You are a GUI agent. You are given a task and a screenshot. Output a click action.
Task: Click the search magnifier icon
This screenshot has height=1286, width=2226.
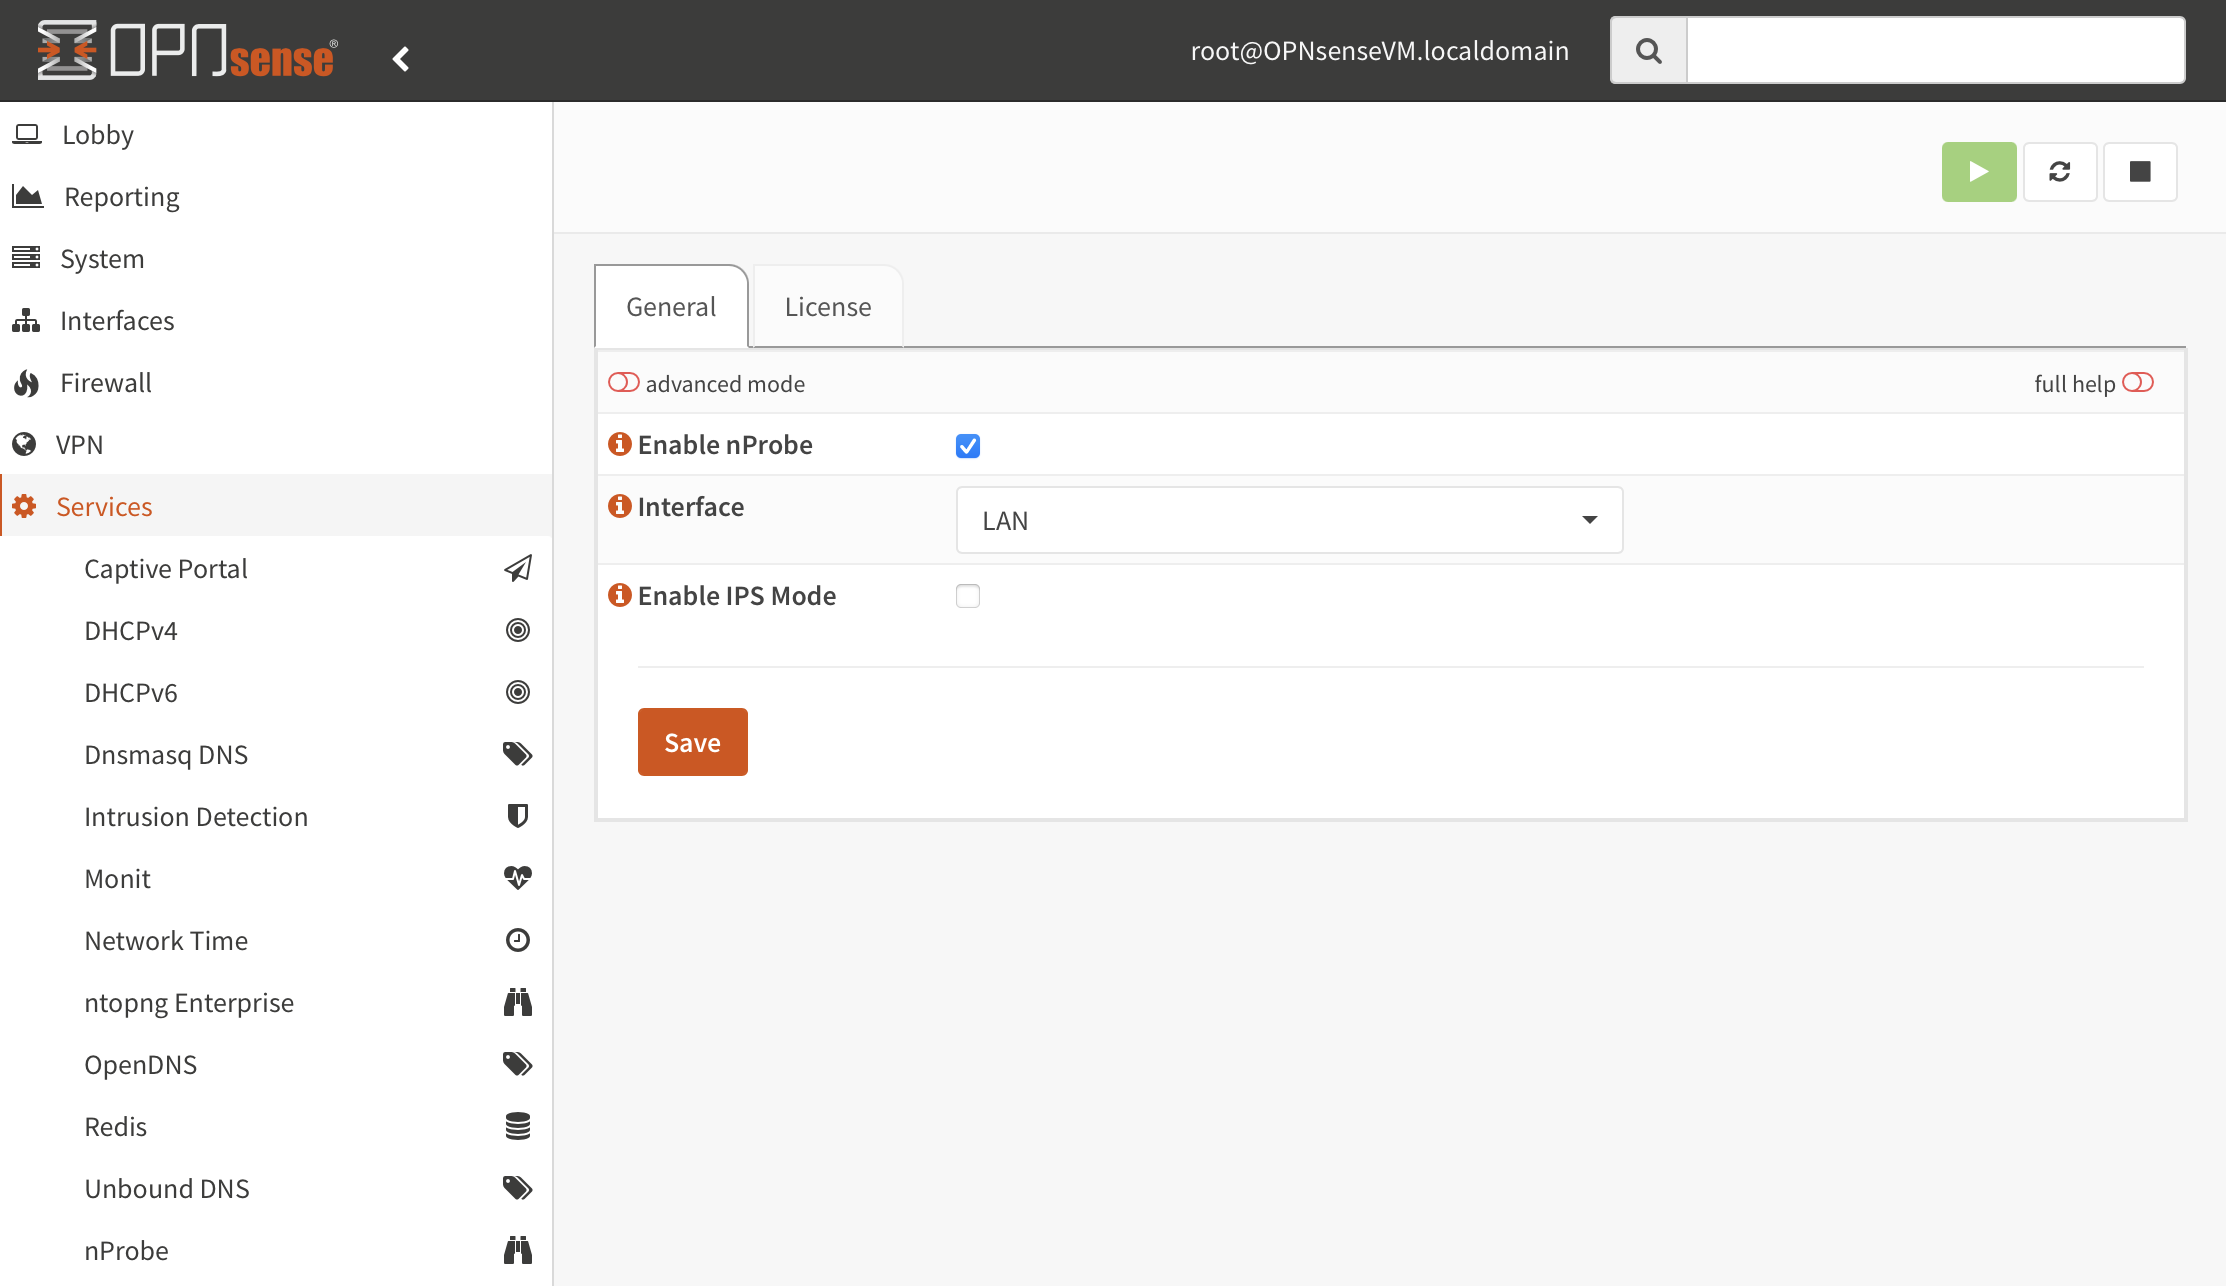tap(1649, 50)
